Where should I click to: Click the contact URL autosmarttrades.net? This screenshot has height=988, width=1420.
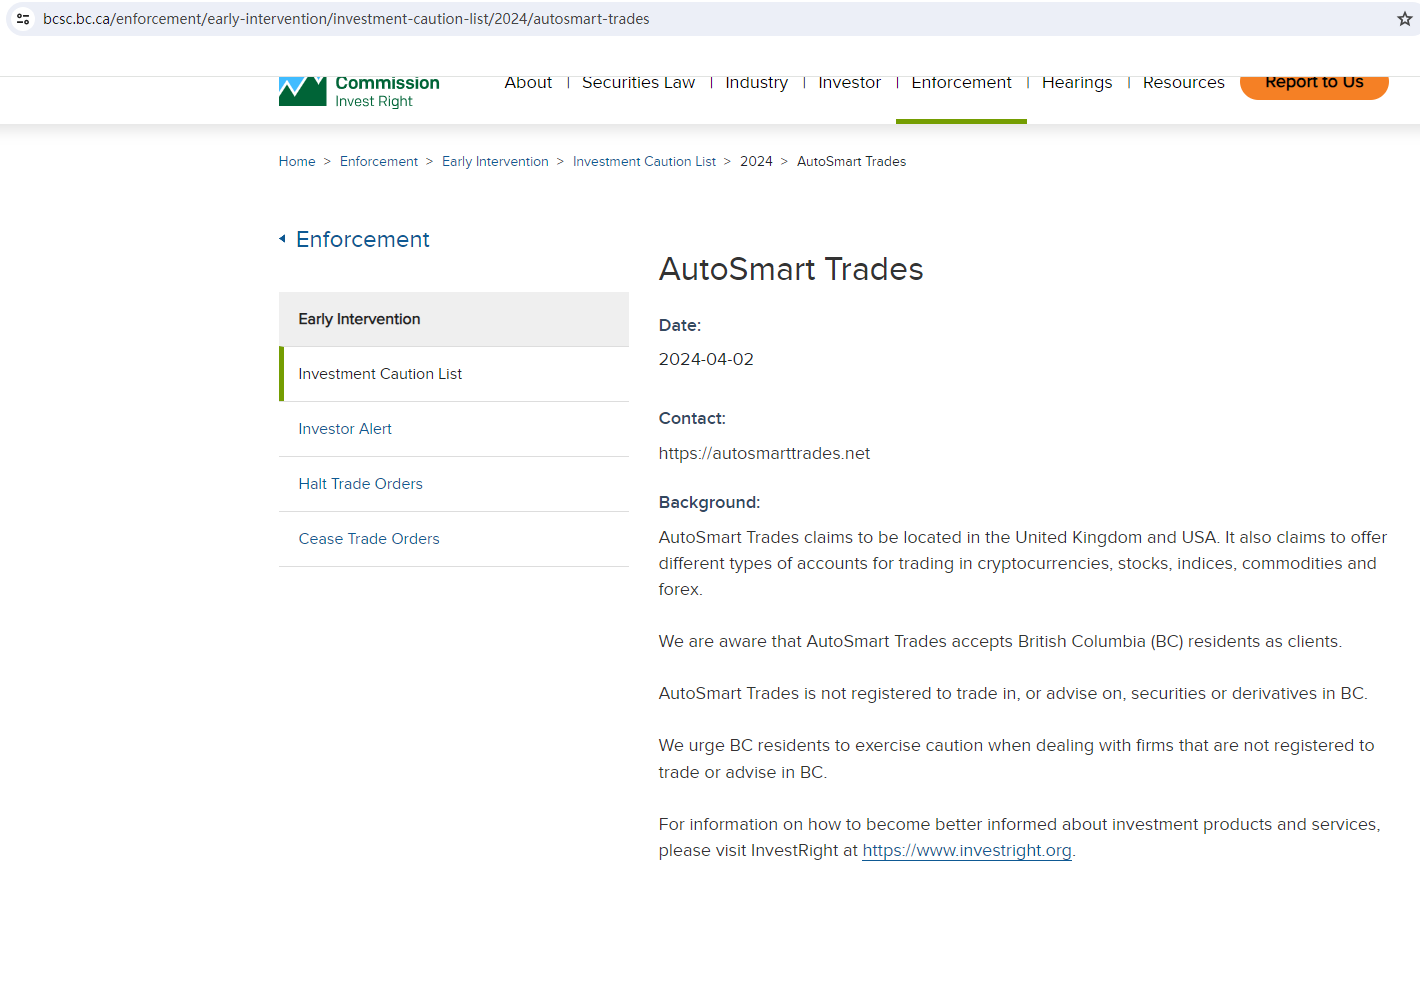click(764, 454)
